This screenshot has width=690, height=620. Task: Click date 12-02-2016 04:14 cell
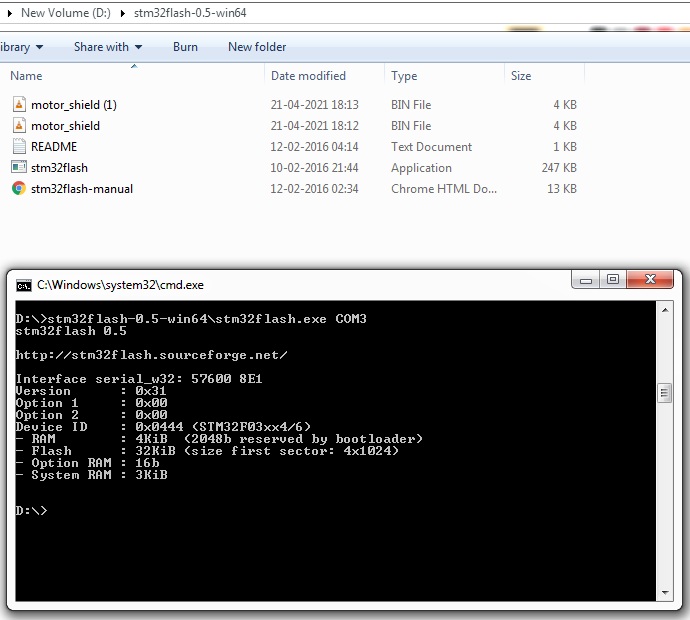click(x=315, y=147)
